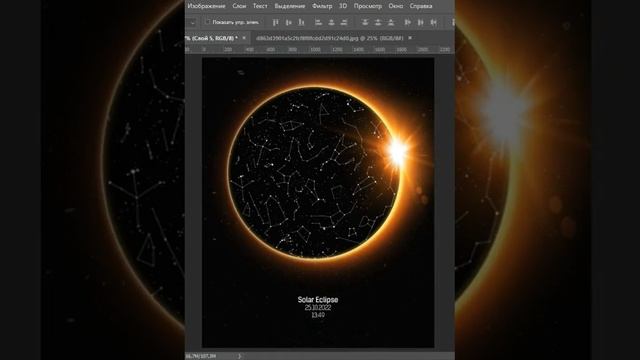
Task: Open the Просмотр menu
Action: click(x=368, y=6)
